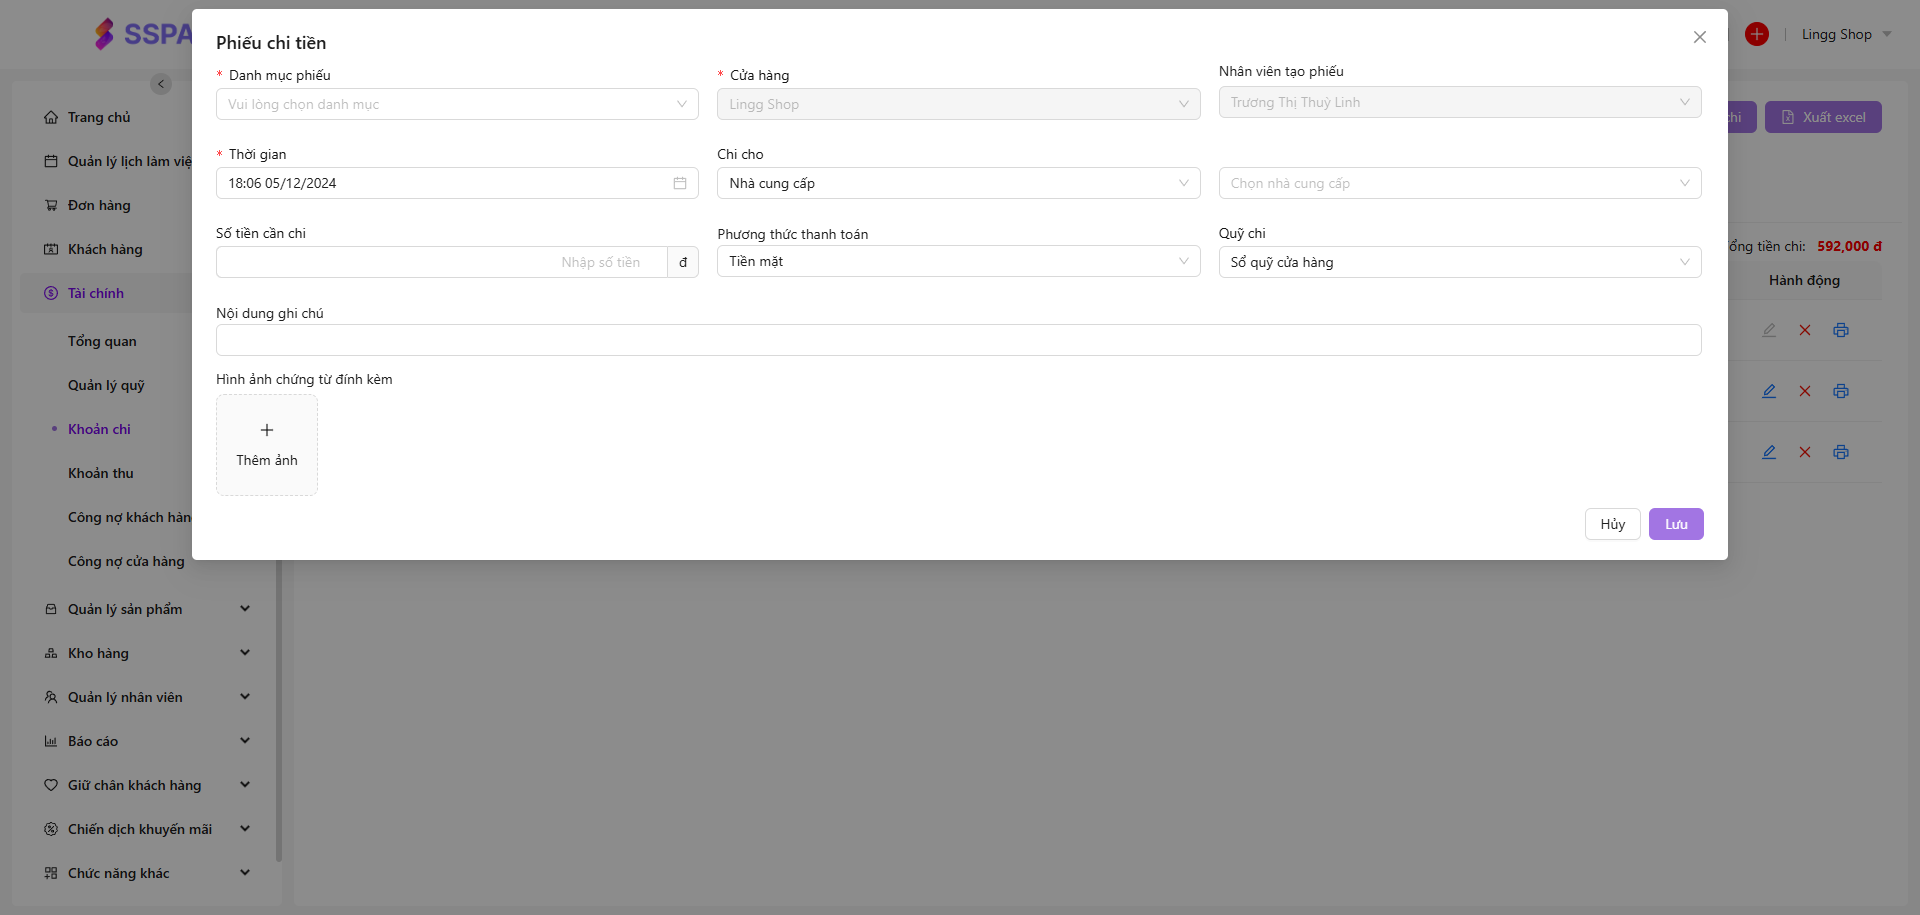The width and height of the screenshot is (1920, 915).
Task: Open the Nhân viên tạo phiếu dropdown
Action: 1460,102
